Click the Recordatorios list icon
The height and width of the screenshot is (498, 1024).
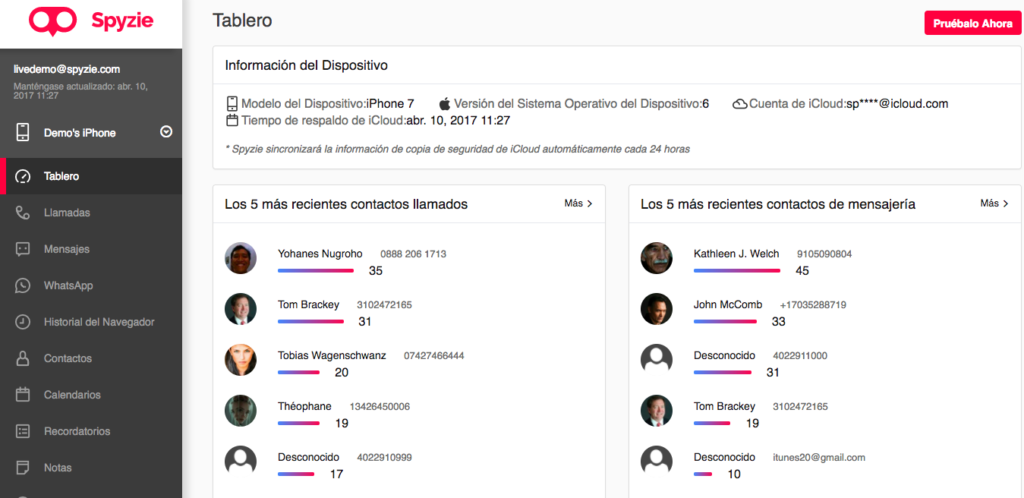pyautogui.click(x=23, y=431)
